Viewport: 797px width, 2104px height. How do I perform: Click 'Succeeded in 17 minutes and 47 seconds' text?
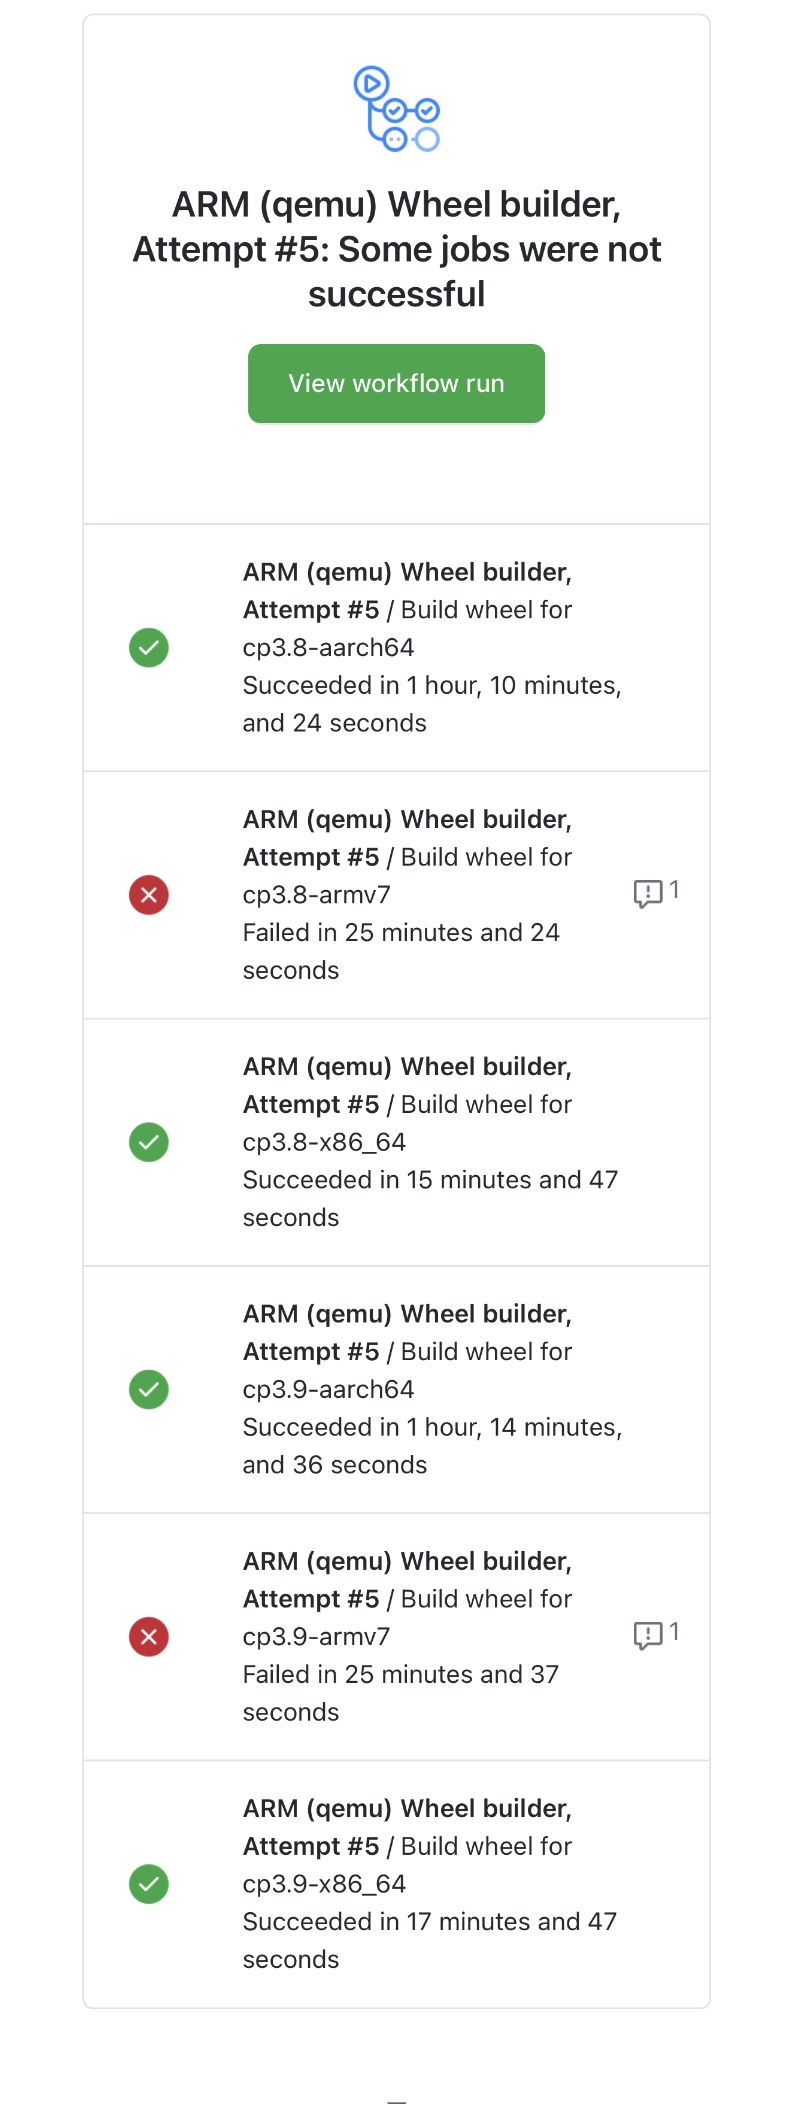pos(430,1940)
